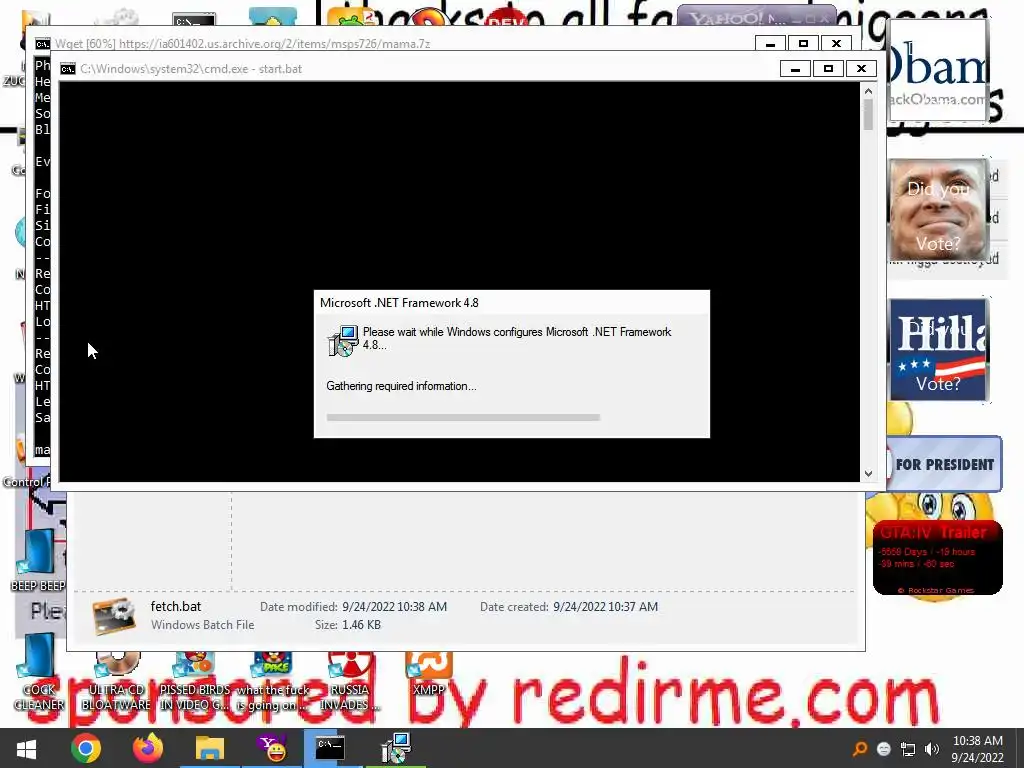Click the fetch.bat file icon in details pane
Screen dimensions: 1024x768
click(x=114, y=616)
